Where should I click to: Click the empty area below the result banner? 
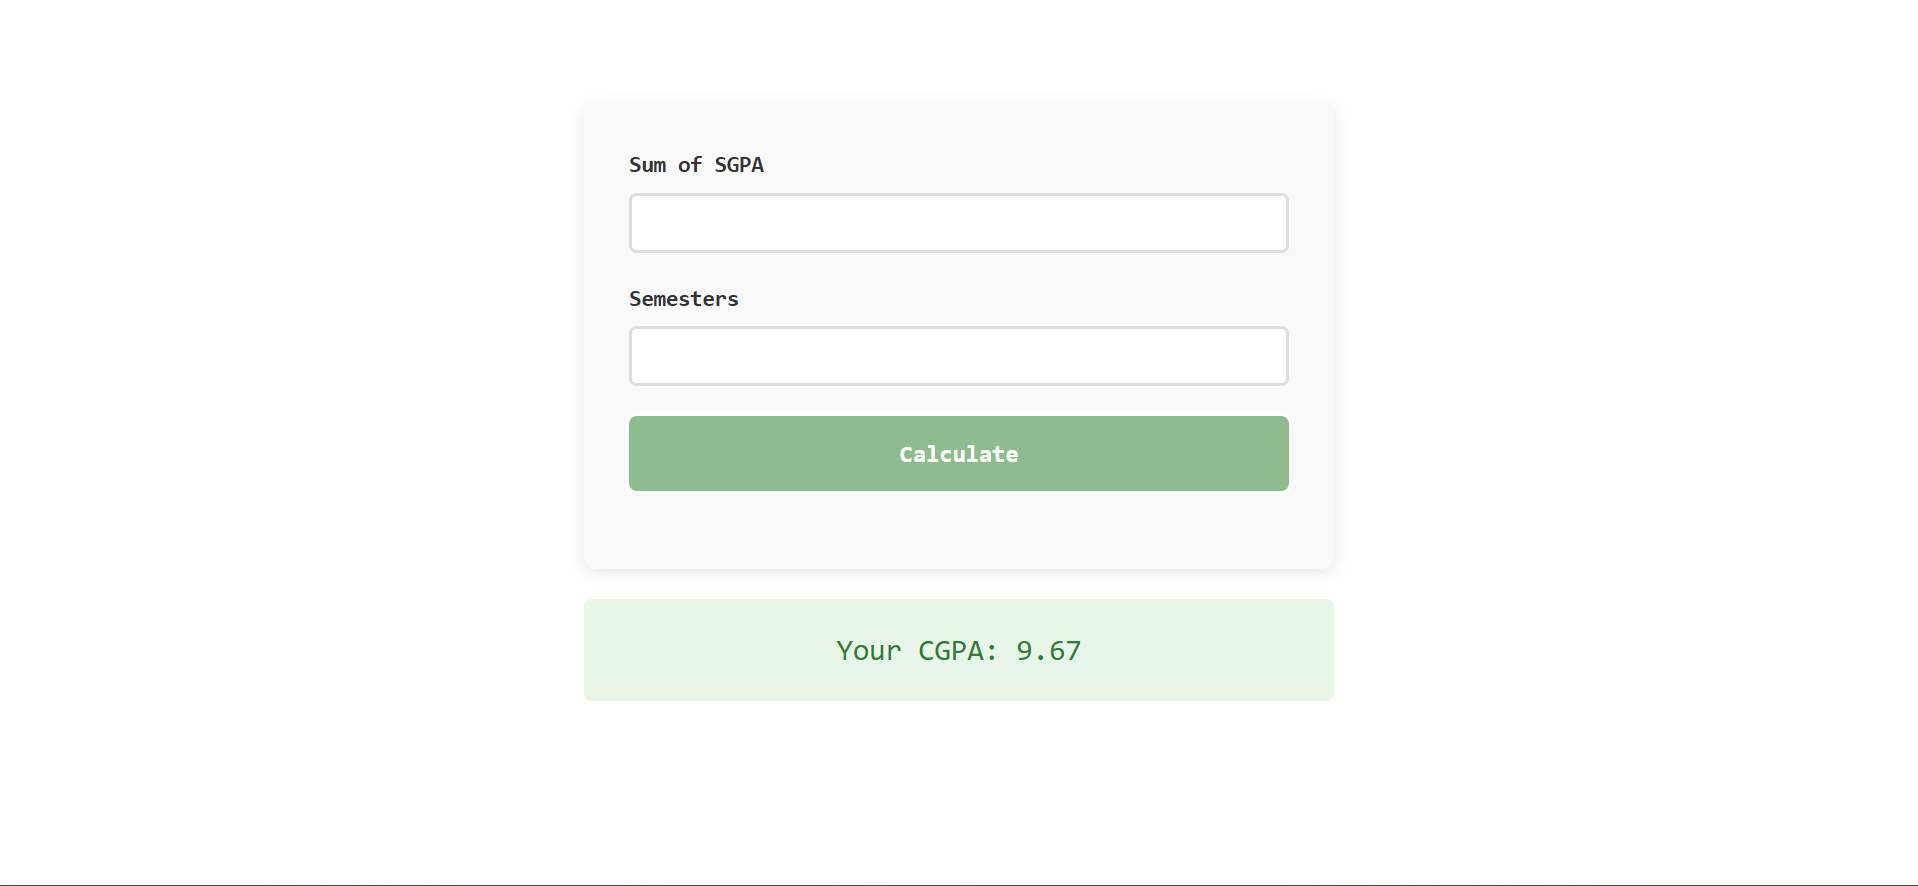coord(957,780)
